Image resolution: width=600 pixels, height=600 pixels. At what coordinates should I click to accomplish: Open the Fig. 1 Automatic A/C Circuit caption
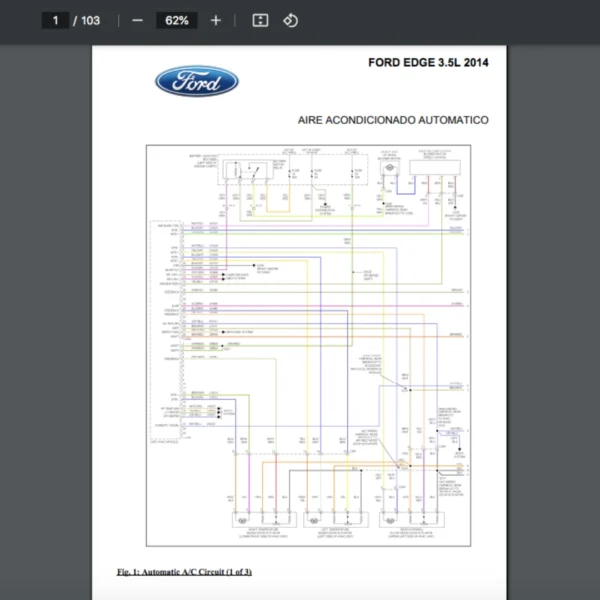tap(184, 571)
